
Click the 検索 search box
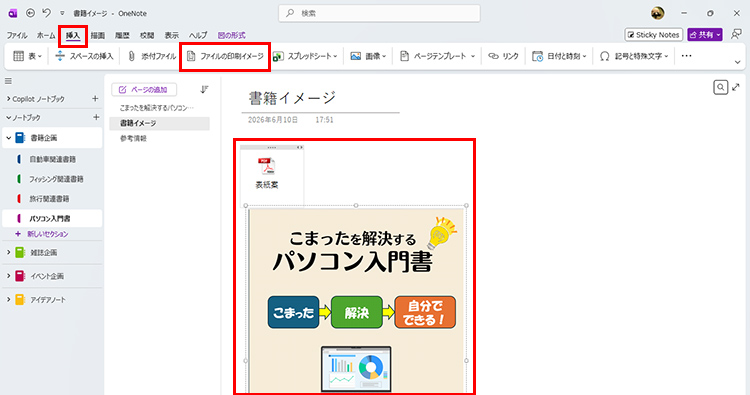point(379,13)
